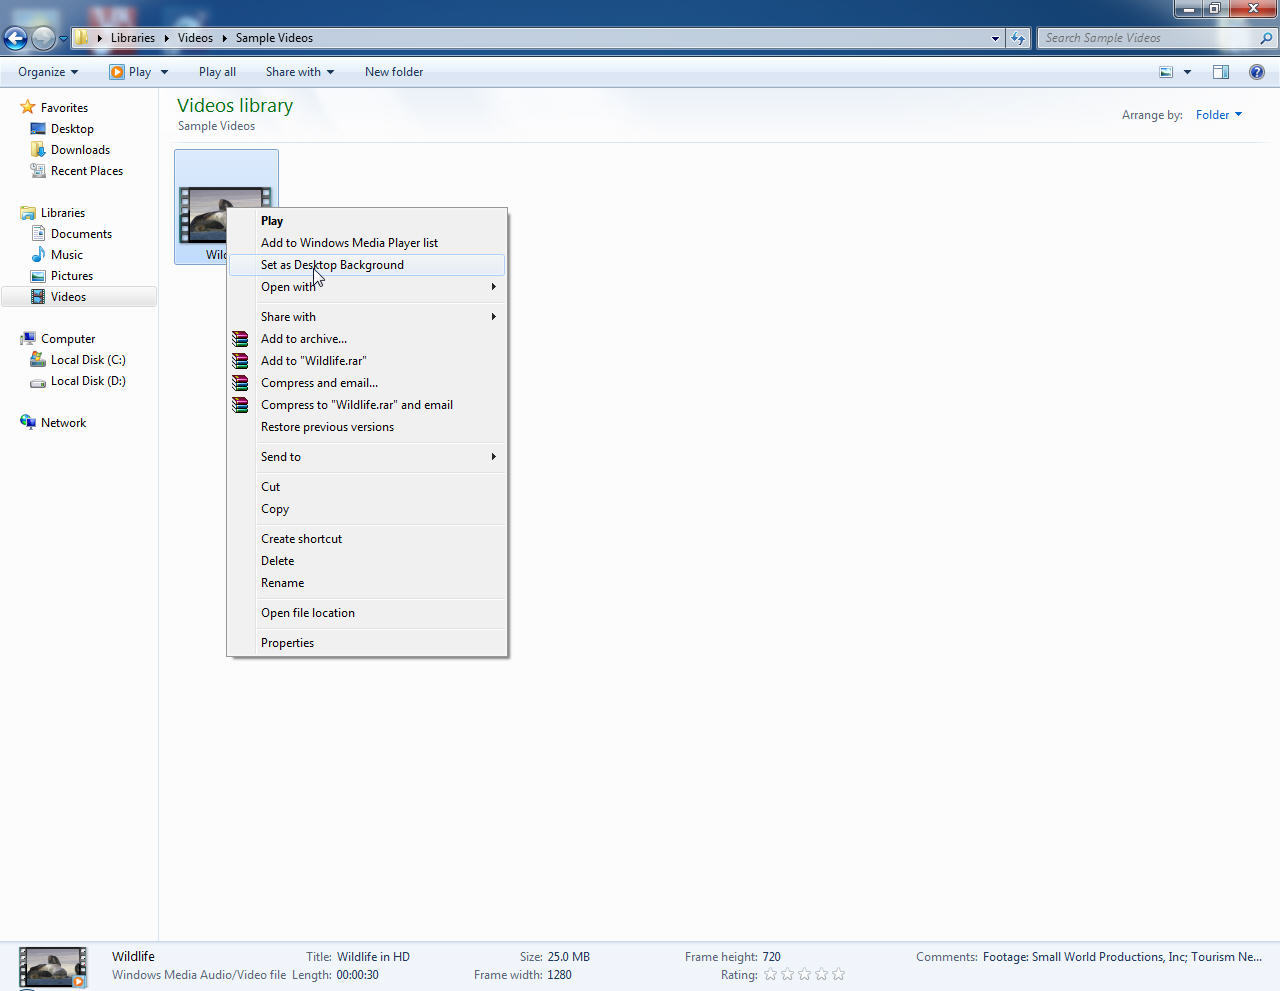The width and height of the screenshot is (1280, 991).
Task: Click the change view icon in toolbar
Action: coord(1166,72)
